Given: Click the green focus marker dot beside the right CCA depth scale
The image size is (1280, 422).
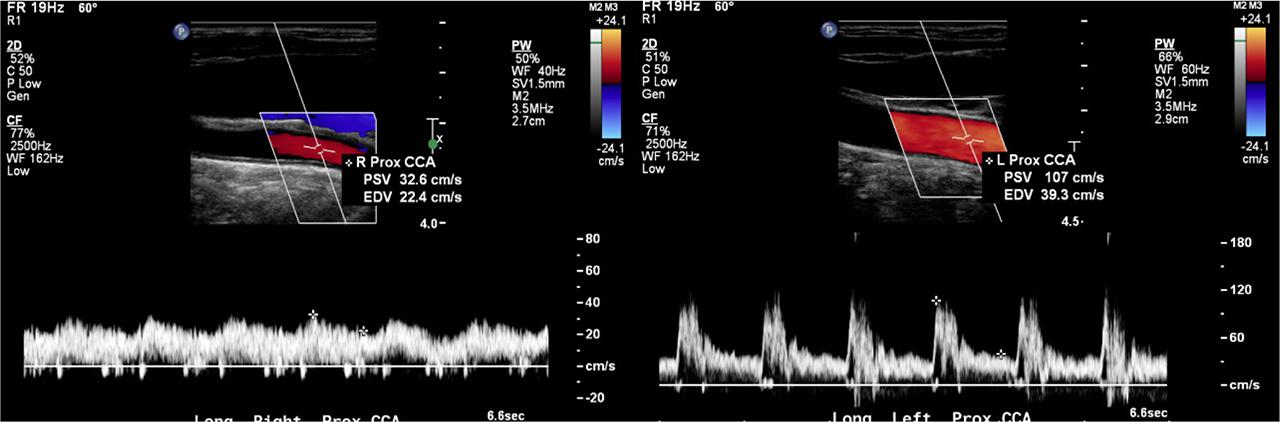Looking at the screenshot, I should 433,145.
